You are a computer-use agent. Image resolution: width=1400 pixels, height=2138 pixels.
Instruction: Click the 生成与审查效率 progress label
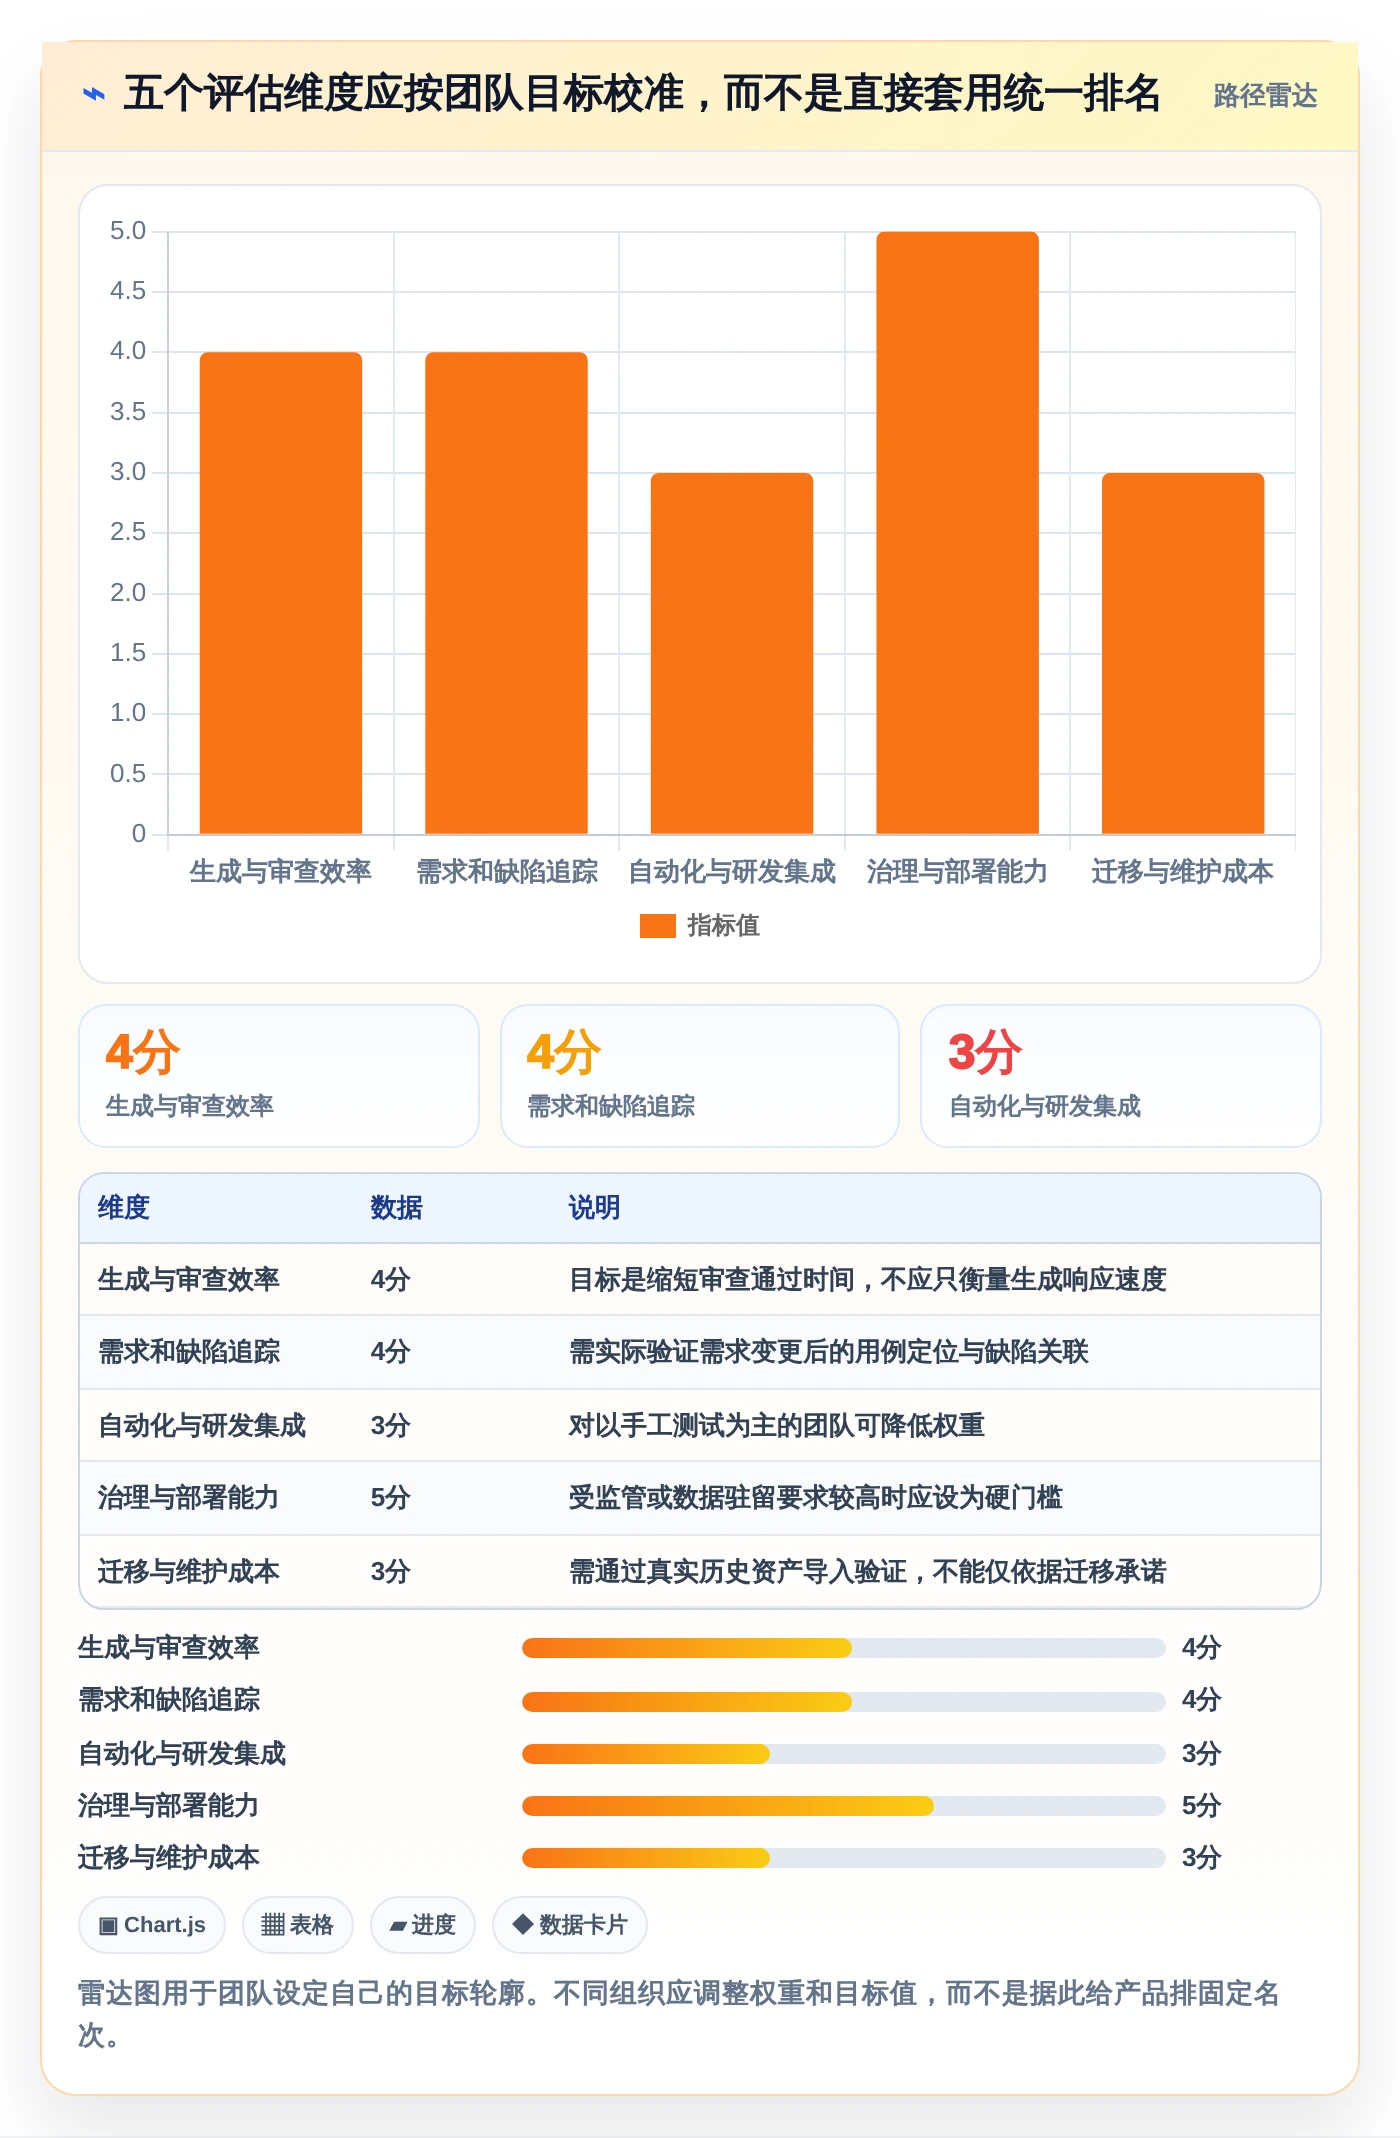(x=169, y=1648)
